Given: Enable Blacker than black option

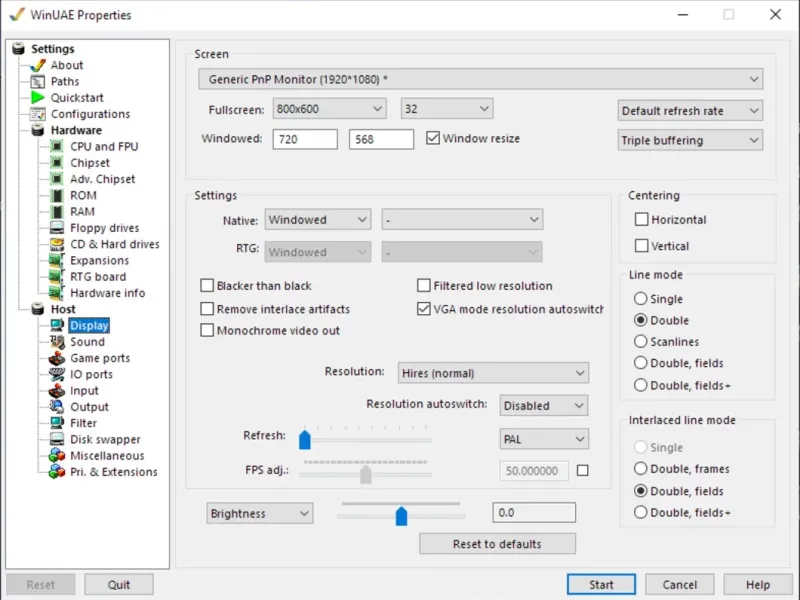Looking at the screenshot, I should (207, 285).
